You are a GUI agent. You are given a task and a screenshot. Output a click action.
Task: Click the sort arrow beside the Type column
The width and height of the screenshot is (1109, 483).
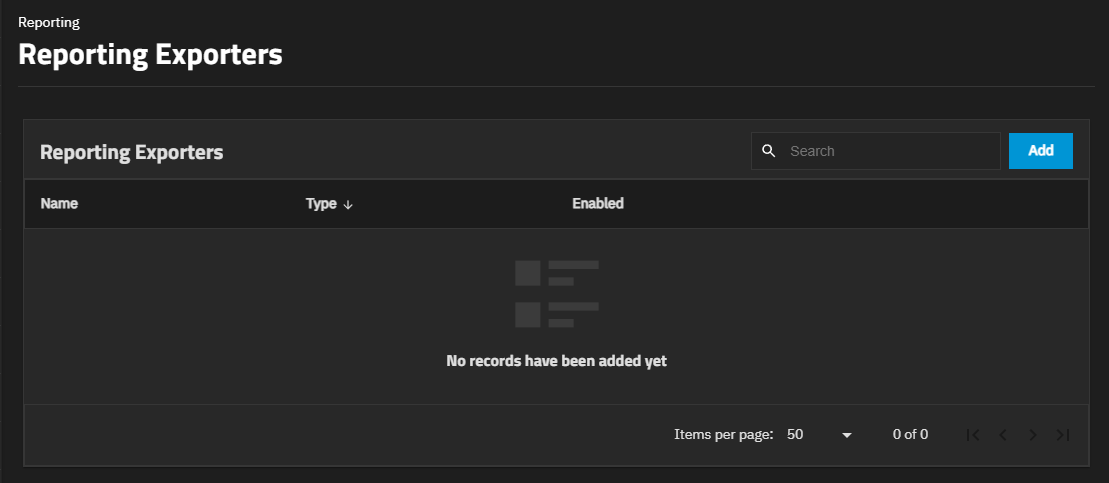[348, 204]
